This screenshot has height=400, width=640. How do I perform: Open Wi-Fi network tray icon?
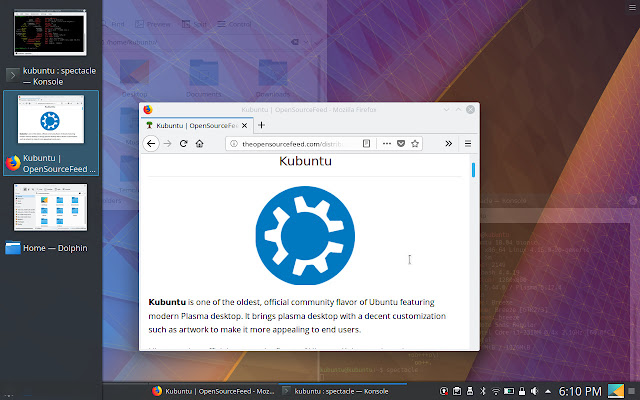pos(496,391)
